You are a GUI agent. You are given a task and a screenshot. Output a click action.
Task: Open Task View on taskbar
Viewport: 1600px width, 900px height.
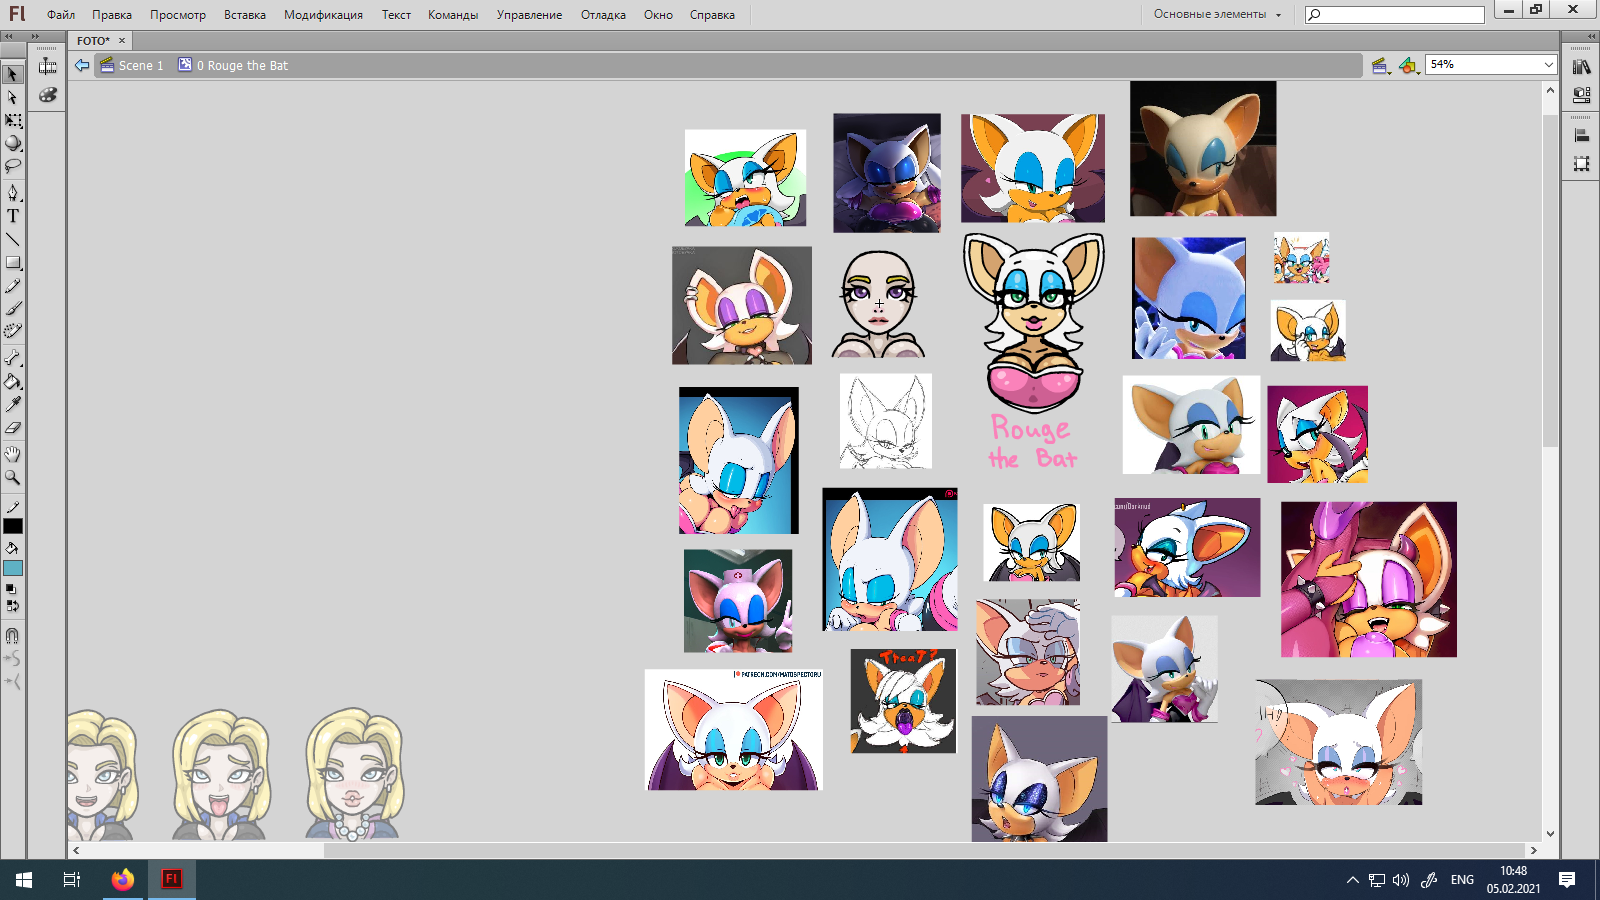tap(72, 880)
